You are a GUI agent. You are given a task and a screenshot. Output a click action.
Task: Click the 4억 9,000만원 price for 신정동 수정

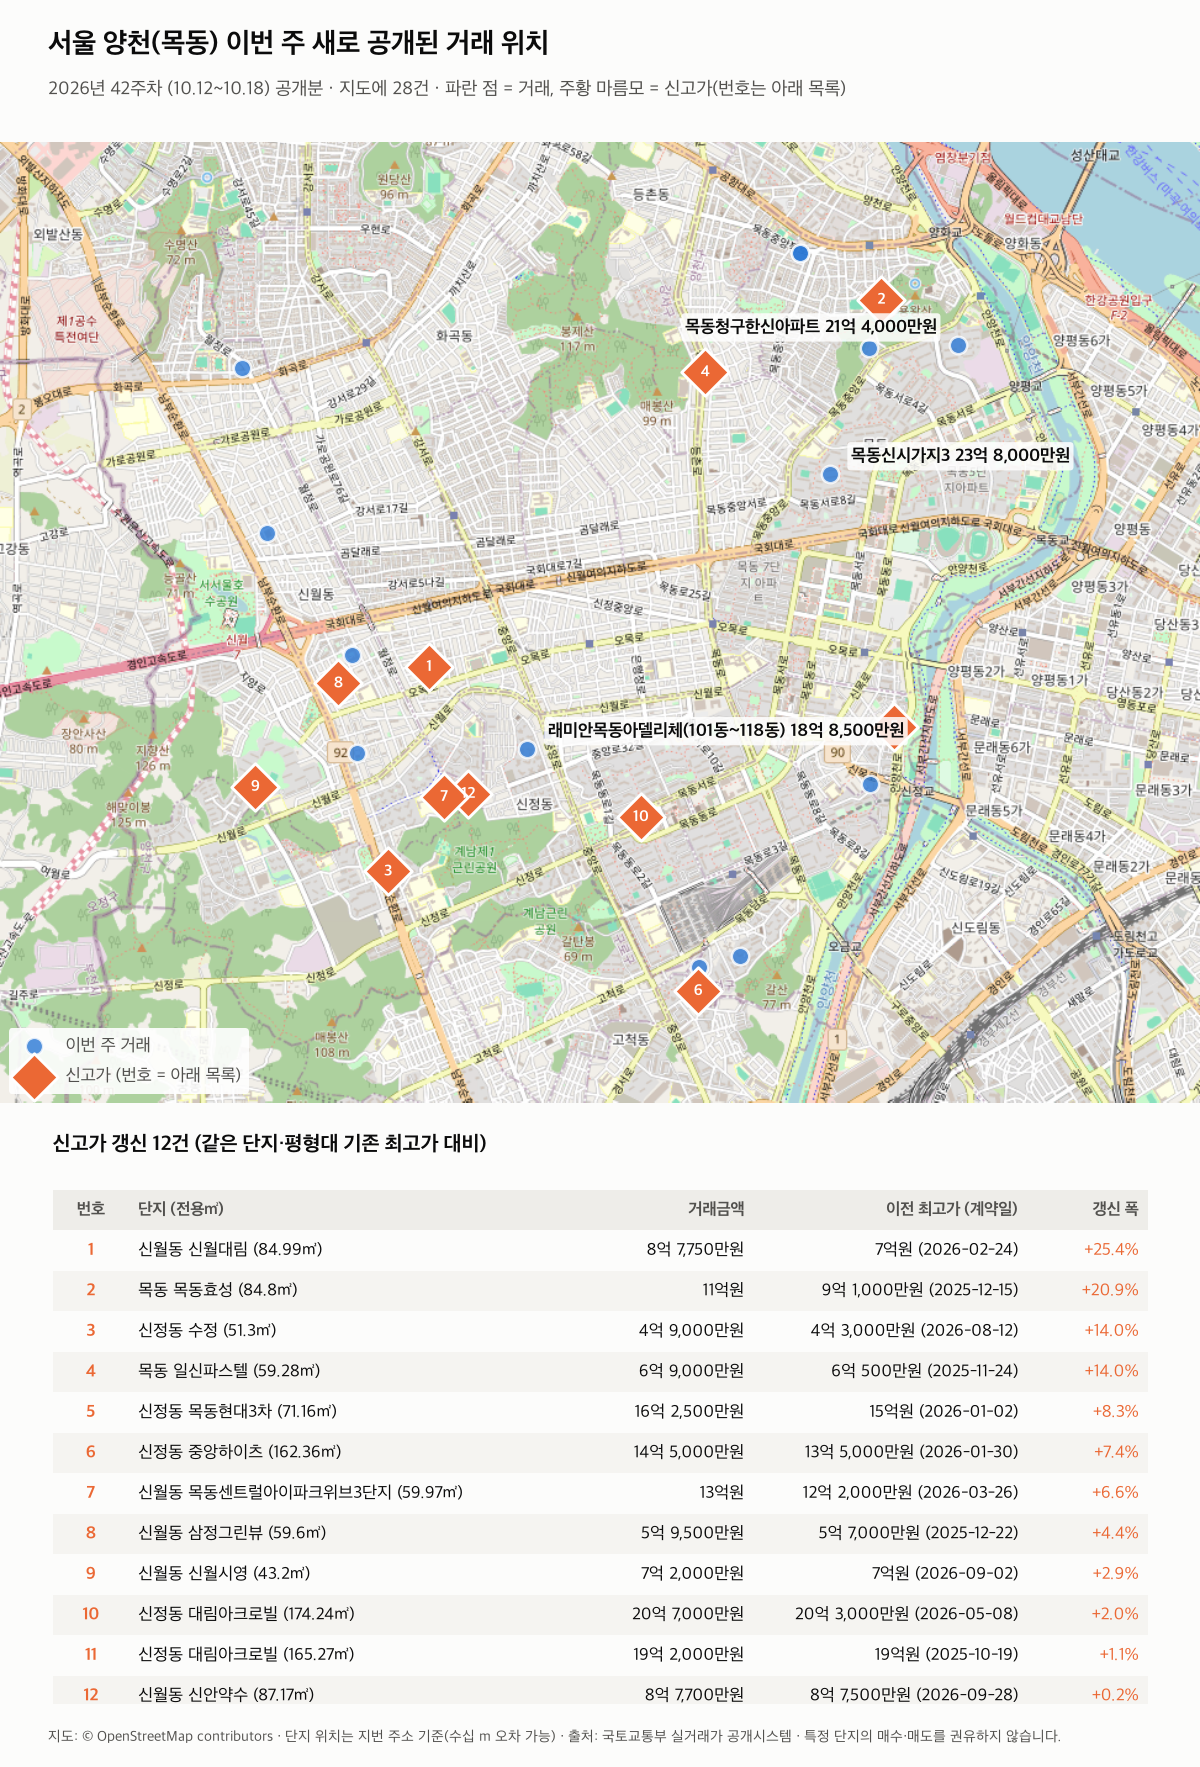[691, 1331]
